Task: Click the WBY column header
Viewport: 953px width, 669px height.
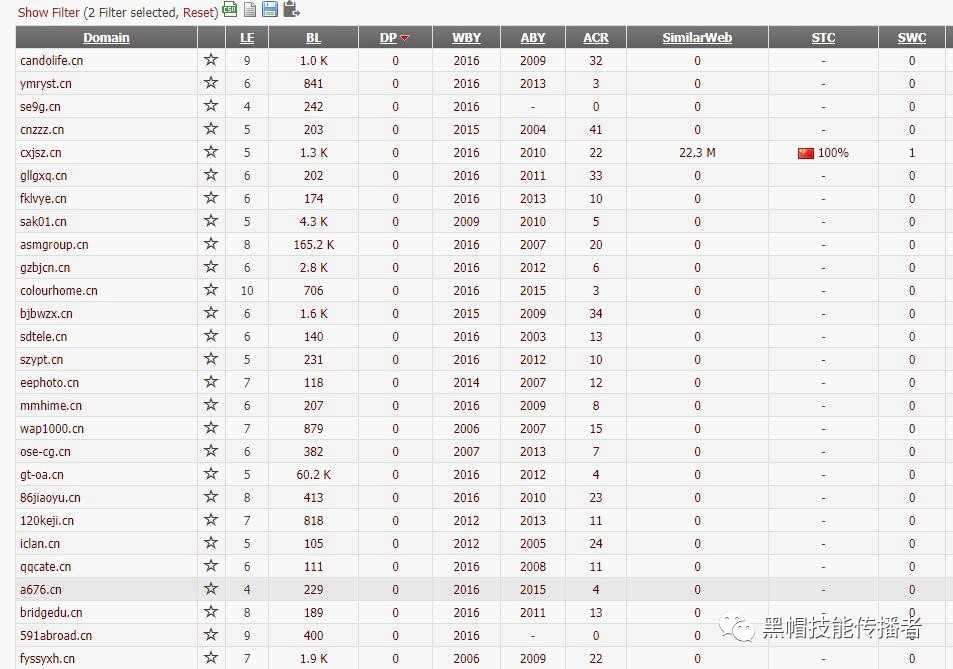Action: pos(466,38)
